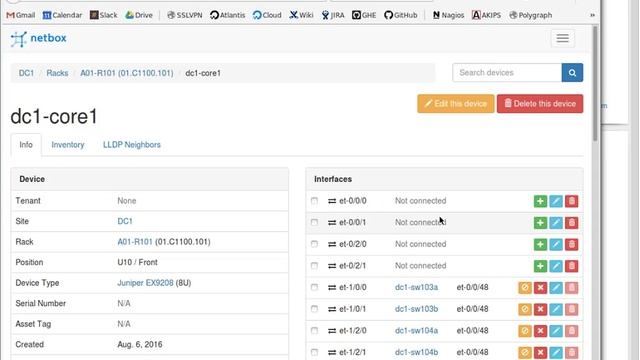Open the GitHub bookmark
The width and height of the screenshot is (640, 360).
click(x=400, y=15)
